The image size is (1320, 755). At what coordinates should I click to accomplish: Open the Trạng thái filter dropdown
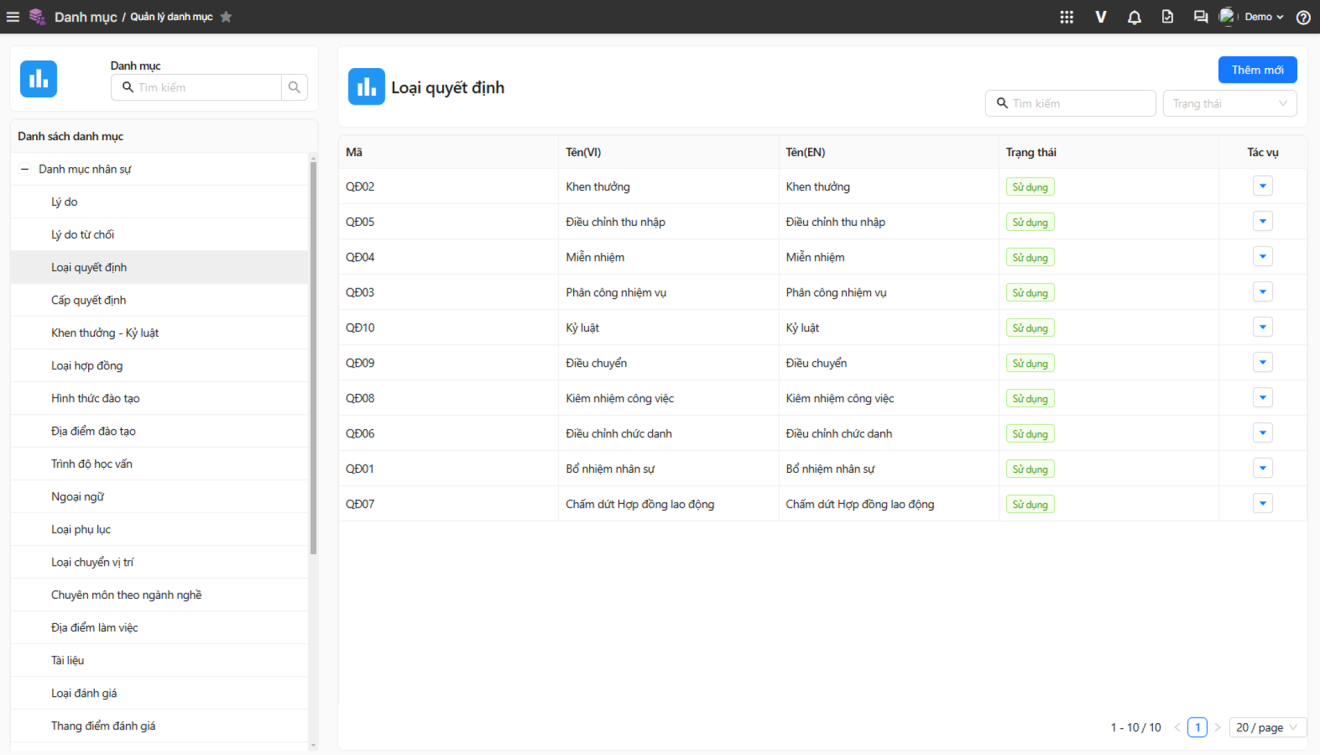(1229, 104)
